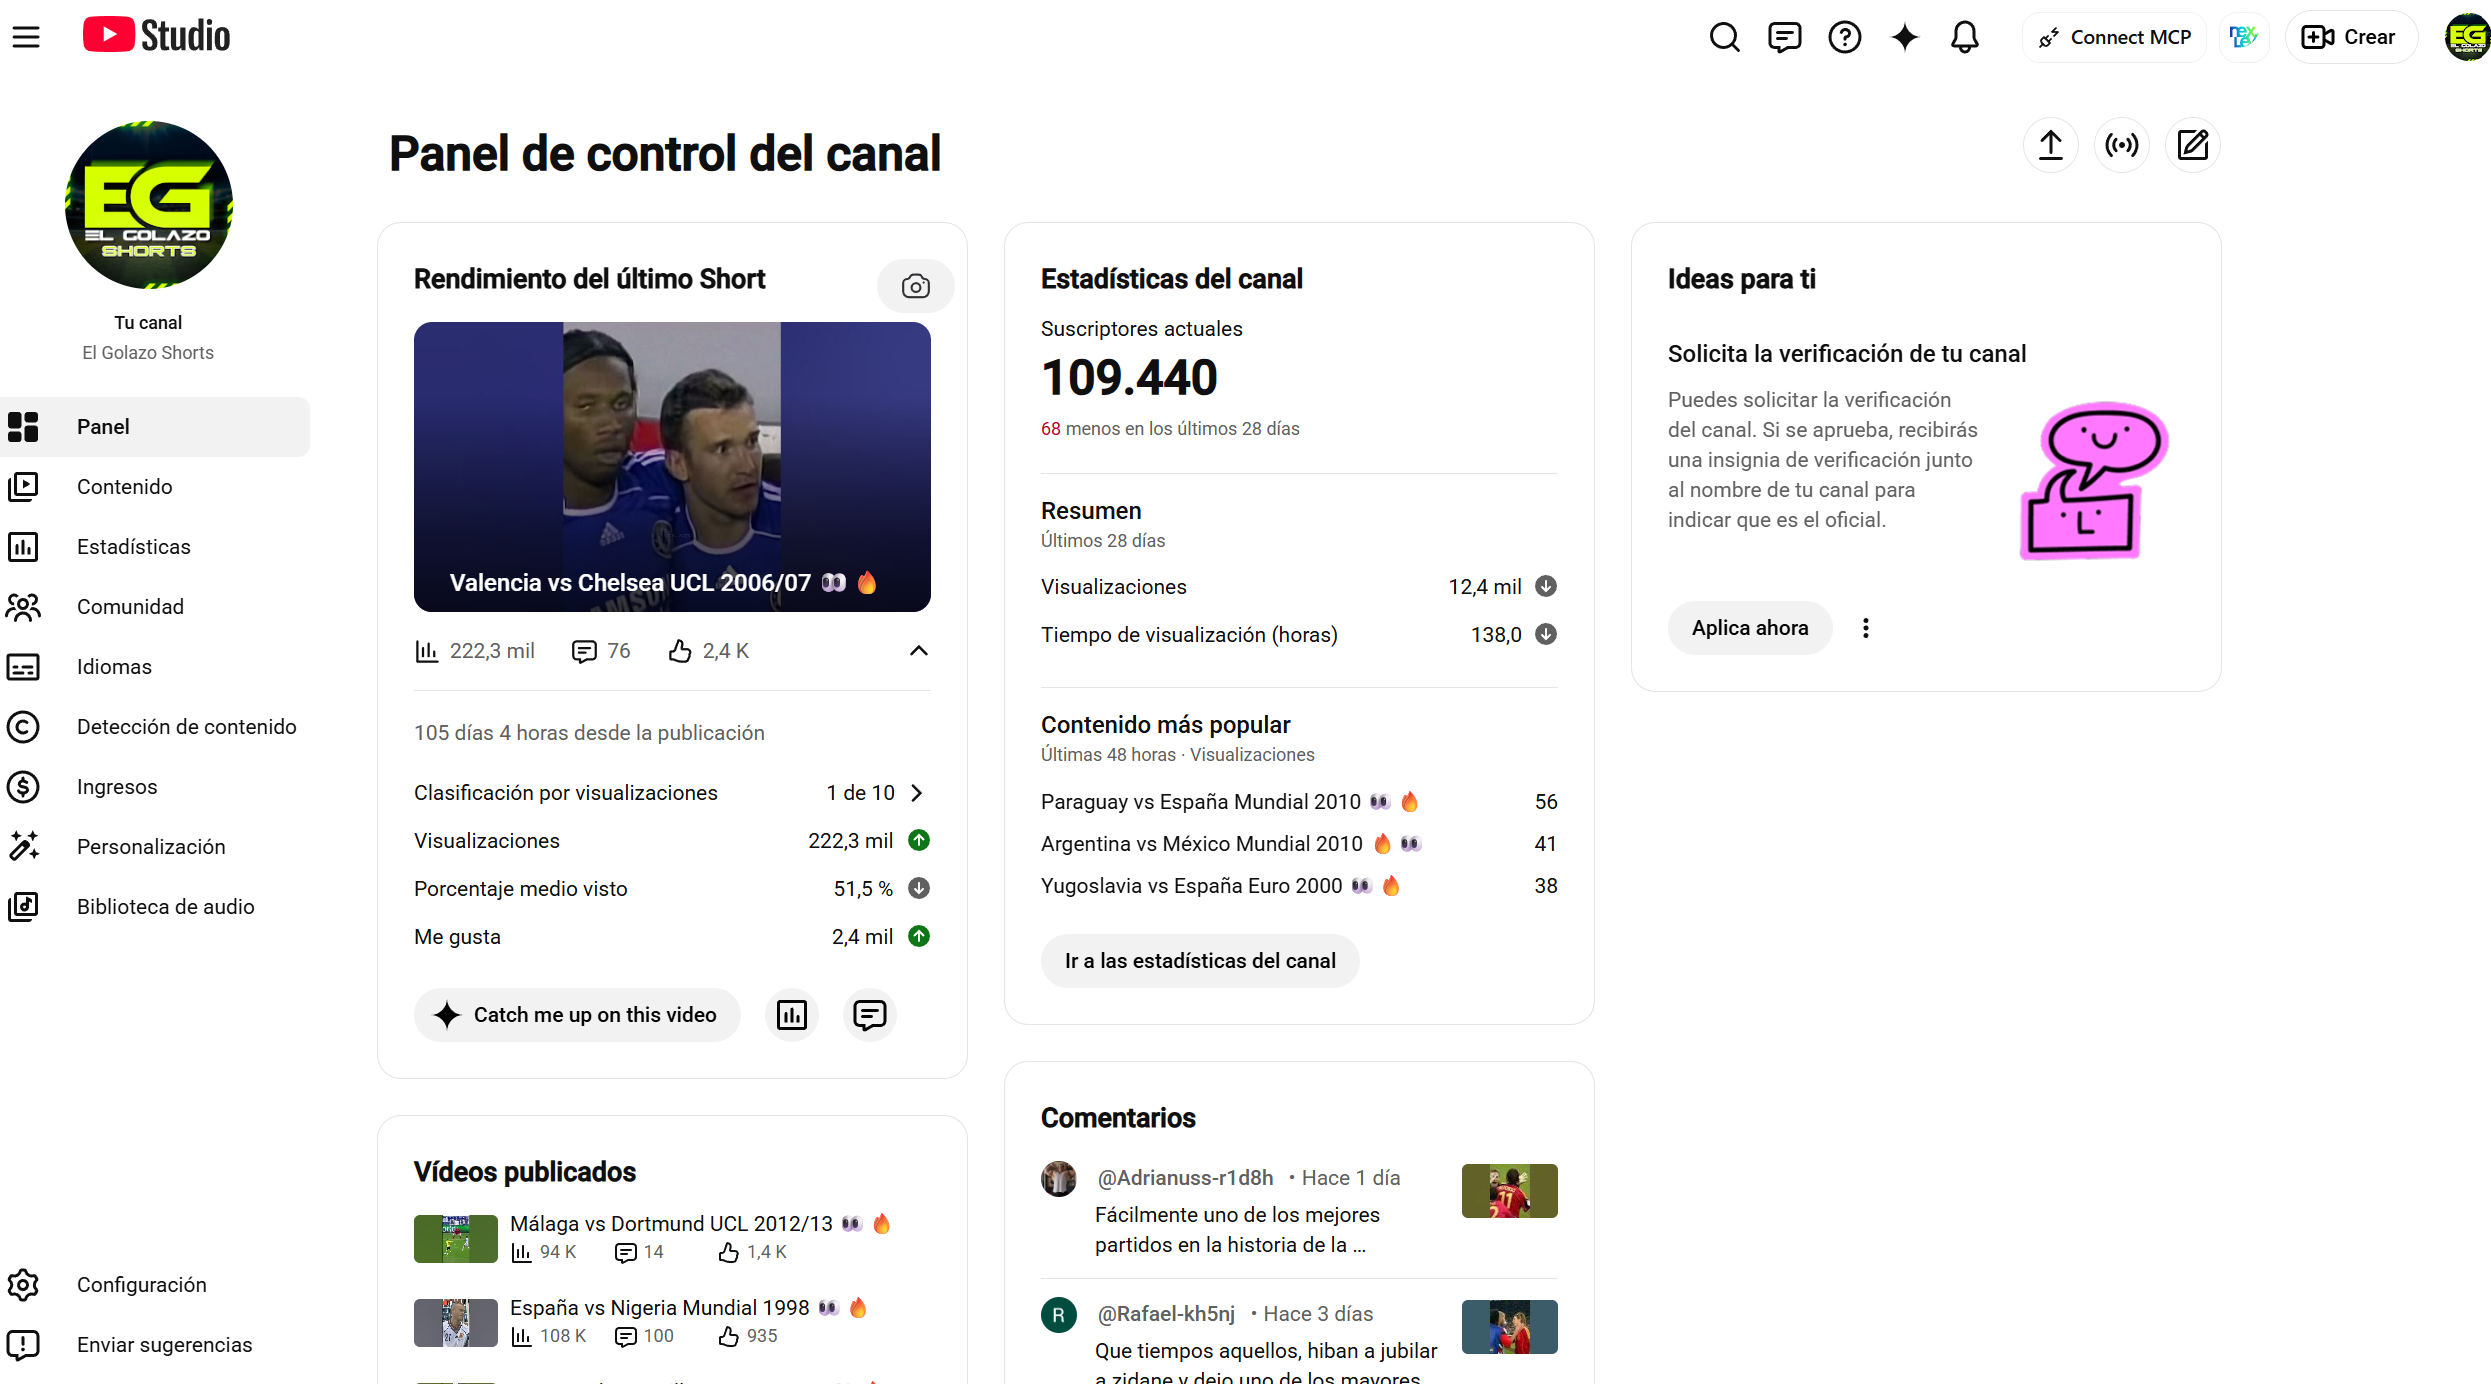Open the help question mark icon
Image resolution: width=2491 pixels, height=1384 pixels.
pos(1844,37)
